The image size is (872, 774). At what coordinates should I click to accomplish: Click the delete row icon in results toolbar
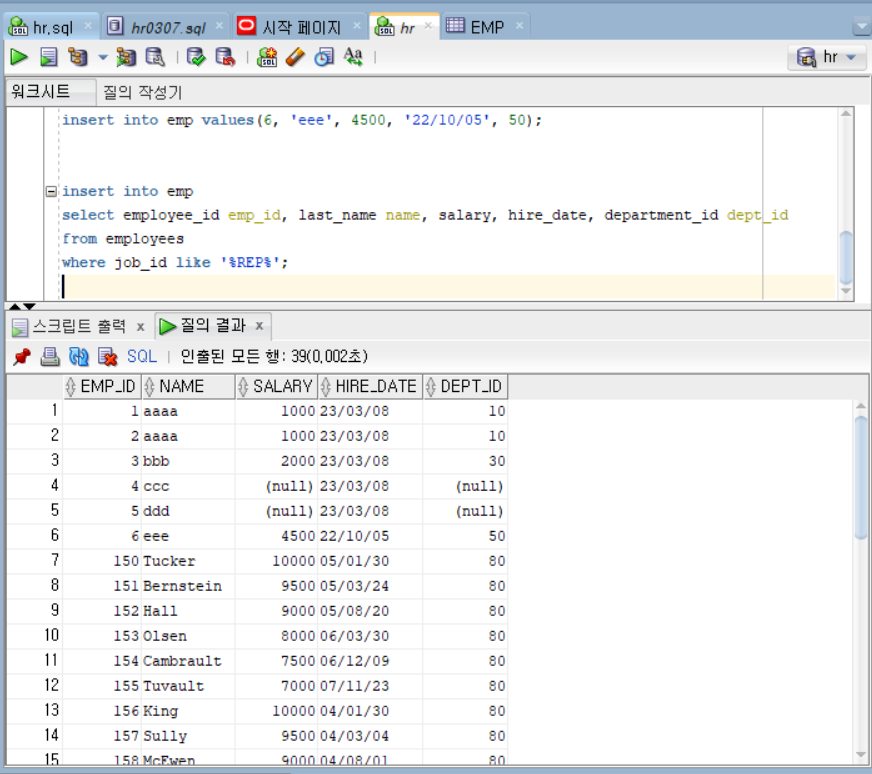coord(107,356)
